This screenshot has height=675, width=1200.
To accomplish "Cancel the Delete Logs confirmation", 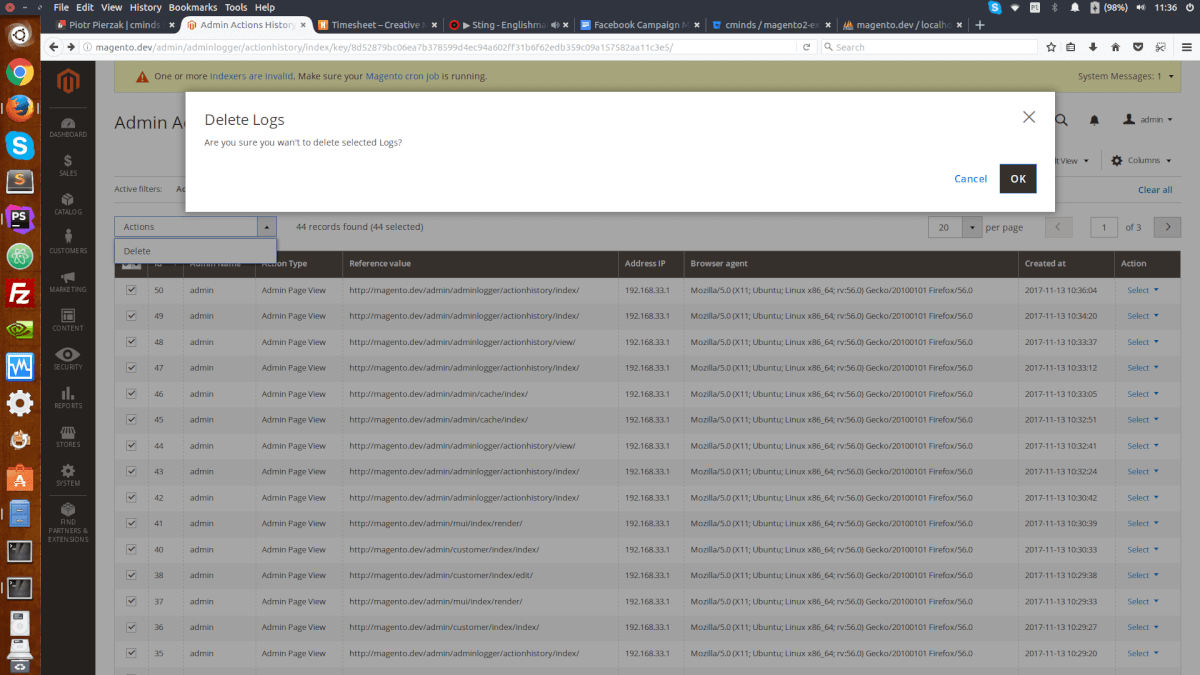I will [970, 179].
